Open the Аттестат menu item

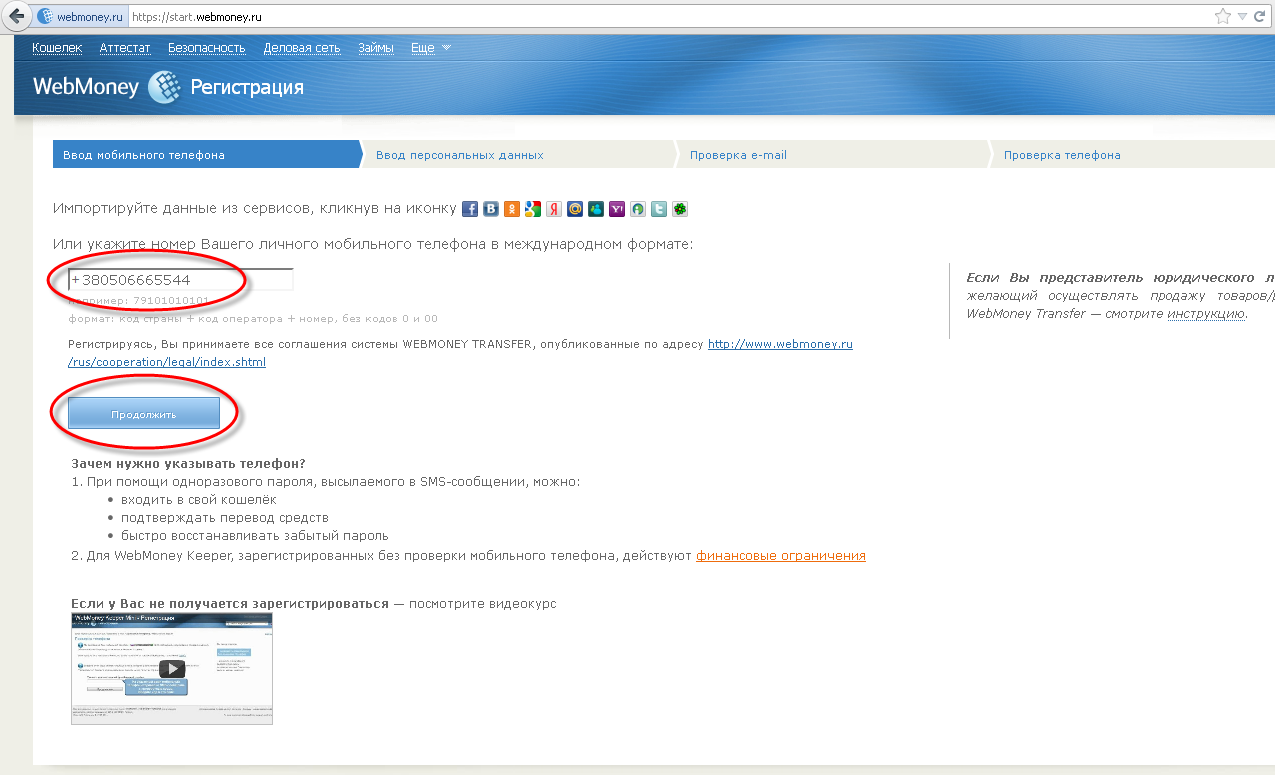tap(125, 48)
